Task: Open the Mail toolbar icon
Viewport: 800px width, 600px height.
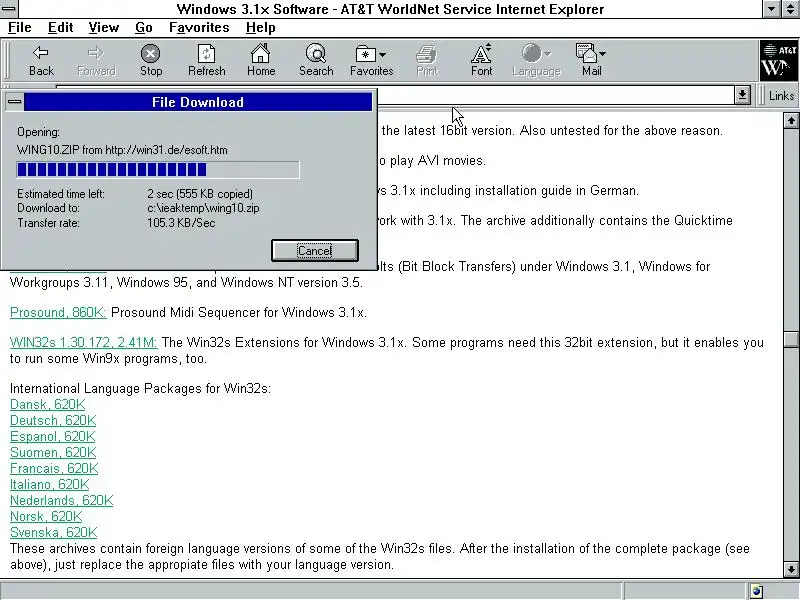Action: click(x=586, y=53)
